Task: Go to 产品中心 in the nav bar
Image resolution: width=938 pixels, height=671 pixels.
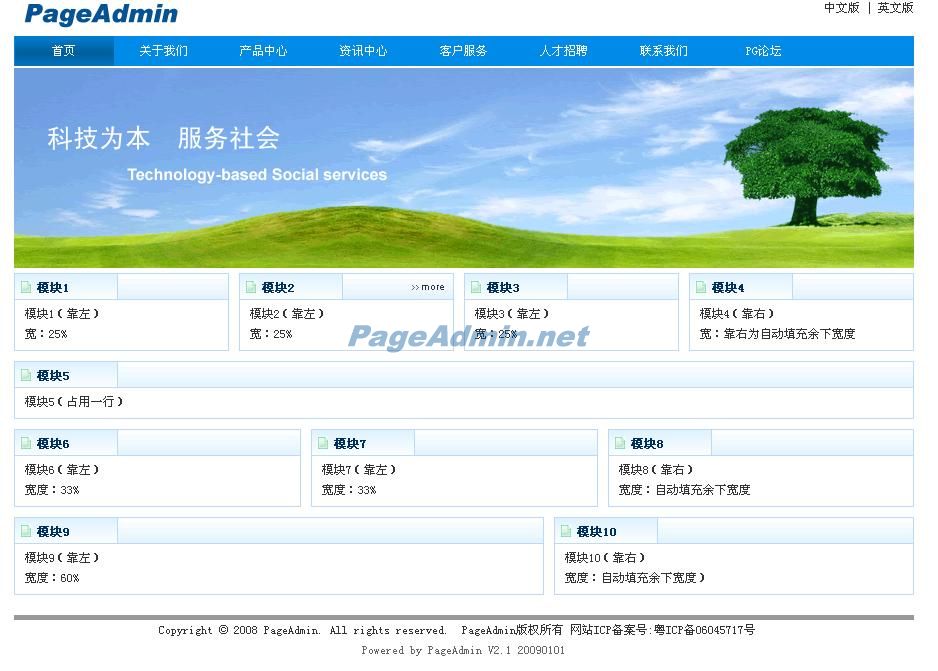Action: point(263,51)
